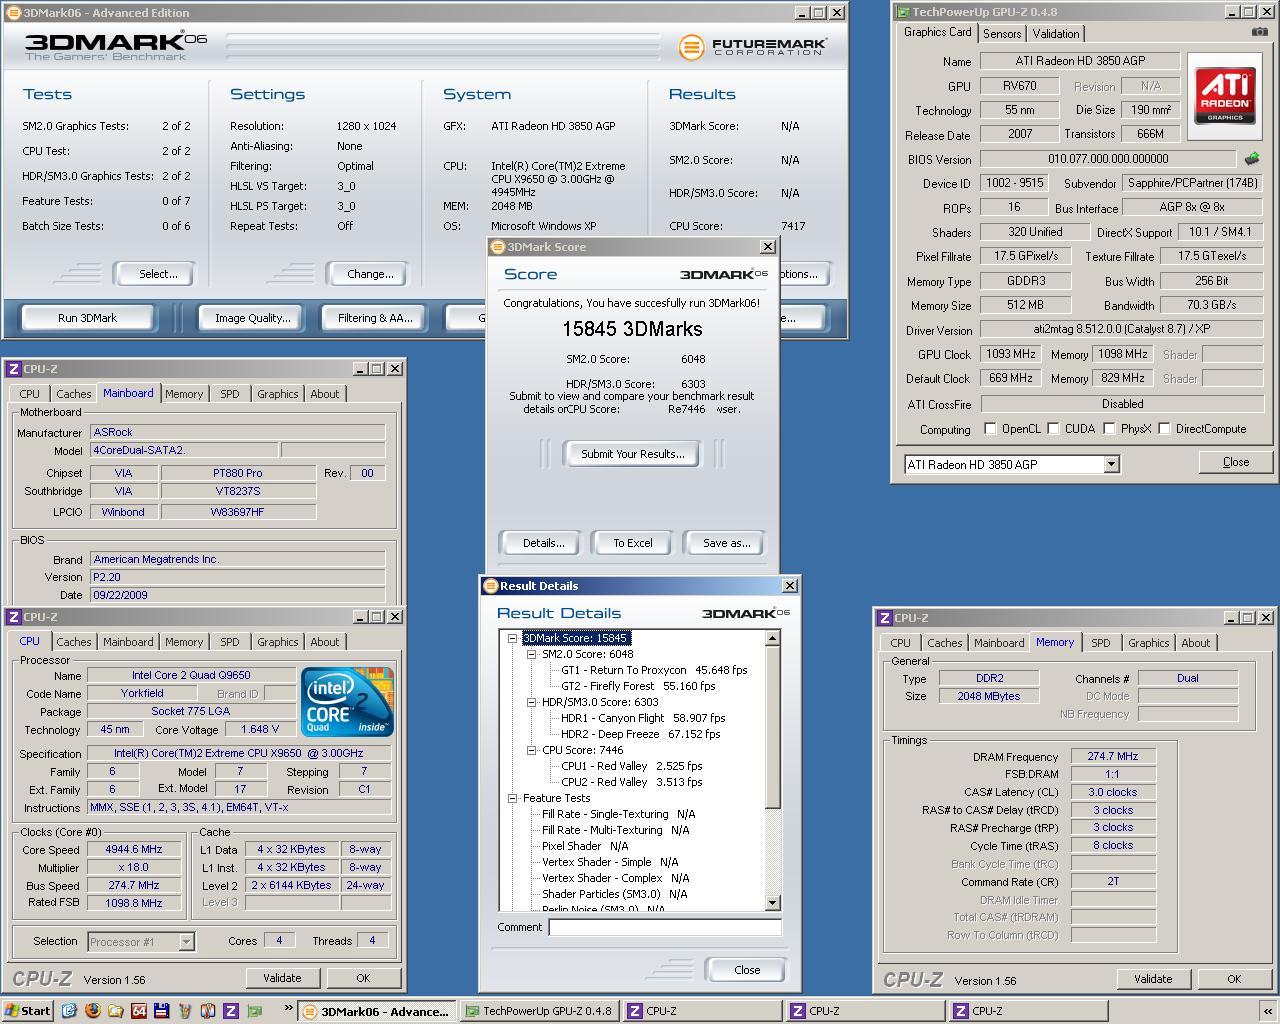Viewport: 1280px width, 1024px height.
Task: Click the Image Quality... button
Action: coord(252,318)
